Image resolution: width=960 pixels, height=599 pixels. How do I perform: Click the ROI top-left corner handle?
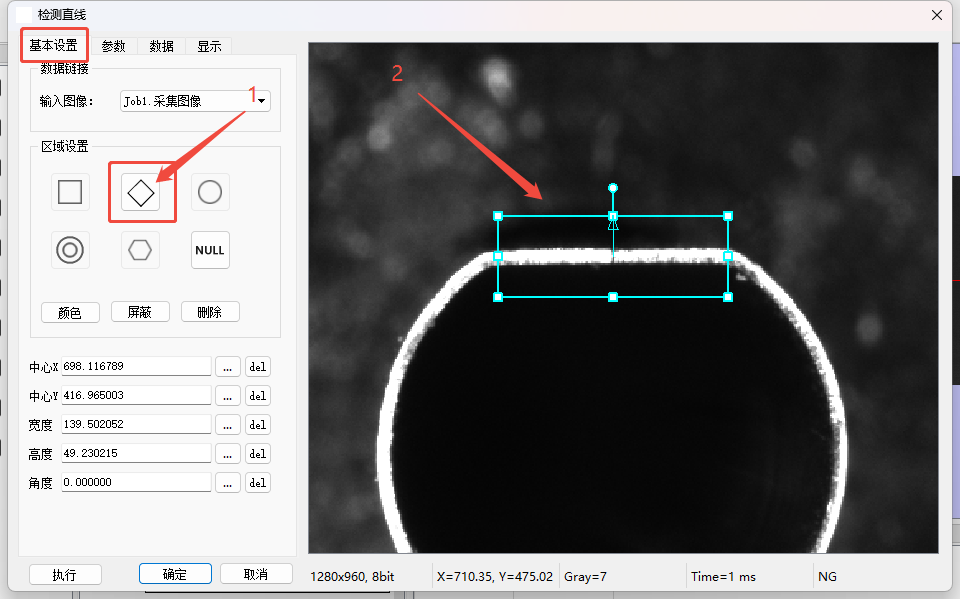[x=498, y=216]
